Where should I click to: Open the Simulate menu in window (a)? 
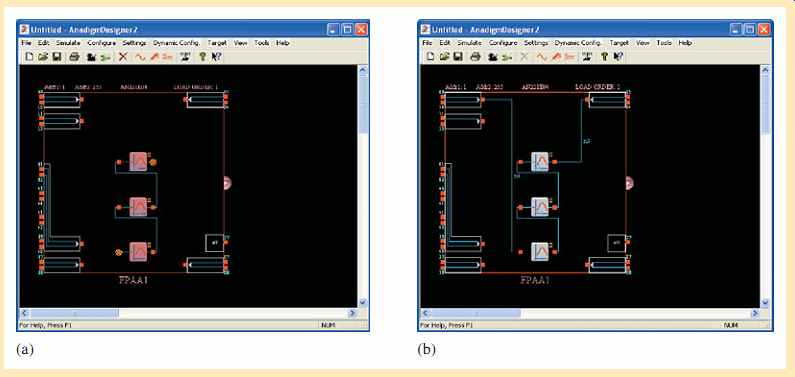point(68,43)
